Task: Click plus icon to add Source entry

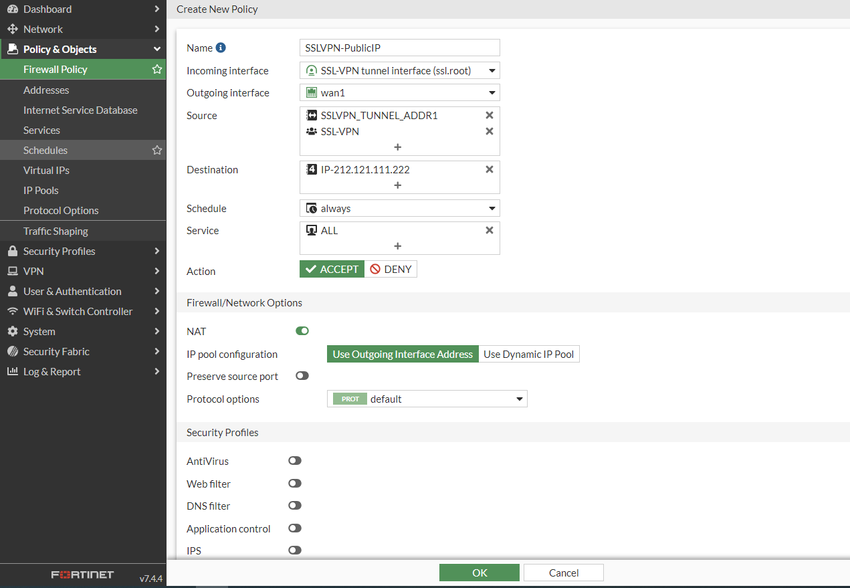Action: (x=398, y=147)
